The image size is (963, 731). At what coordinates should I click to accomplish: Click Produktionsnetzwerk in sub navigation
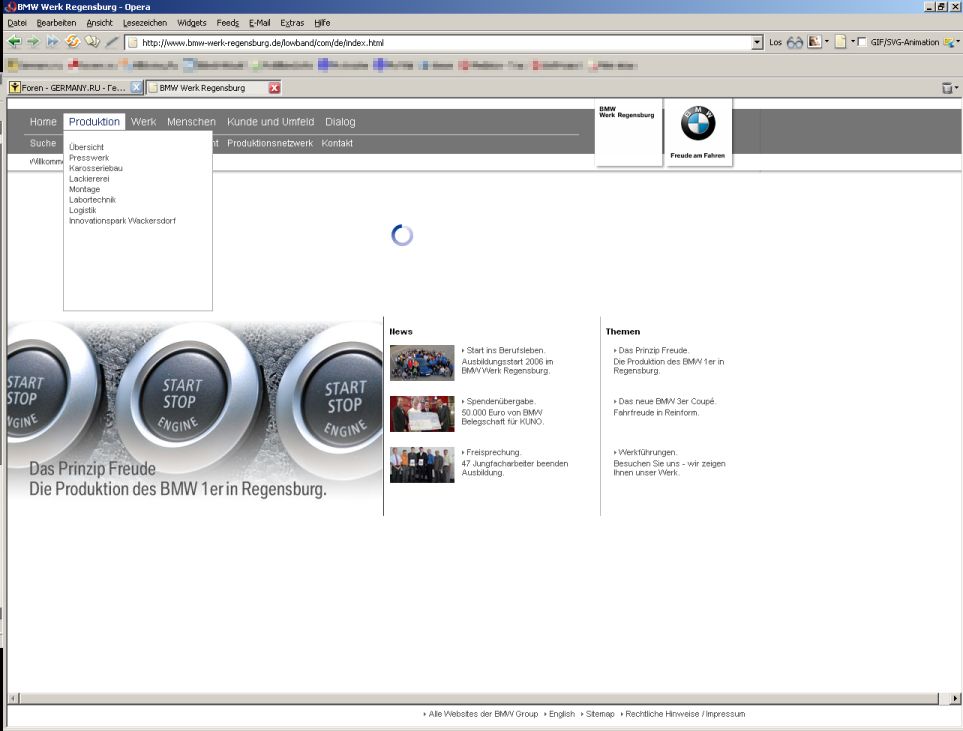coord(270,143)
